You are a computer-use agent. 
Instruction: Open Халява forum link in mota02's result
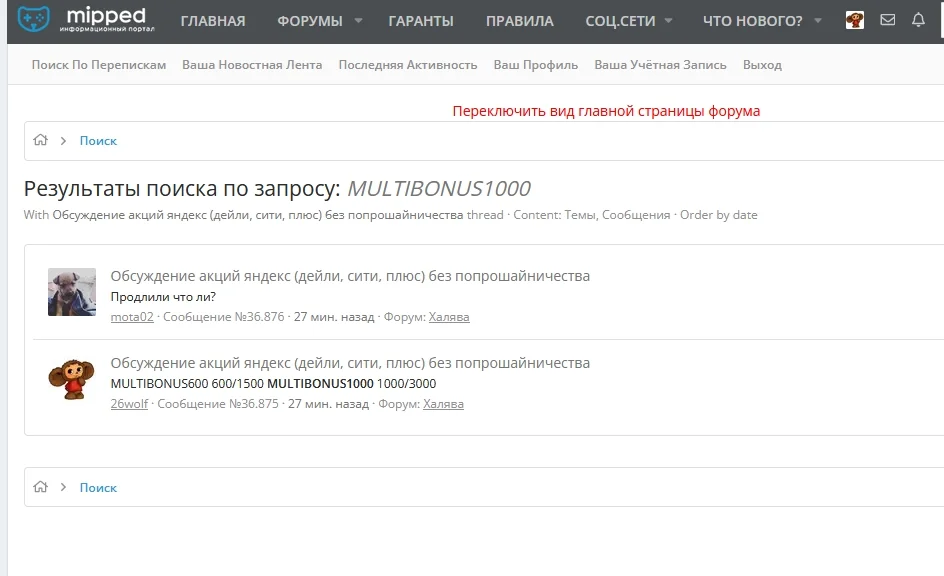click(x=449, y=317)
